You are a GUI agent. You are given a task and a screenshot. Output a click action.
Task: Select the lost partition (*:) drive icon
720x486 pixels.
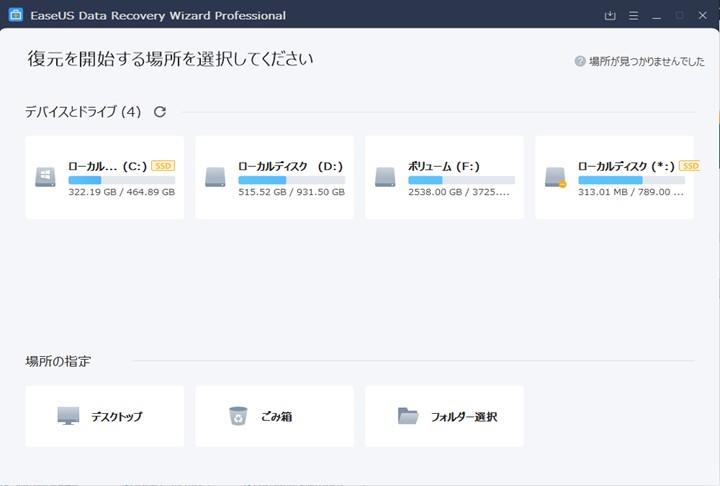tap(556, 177)
